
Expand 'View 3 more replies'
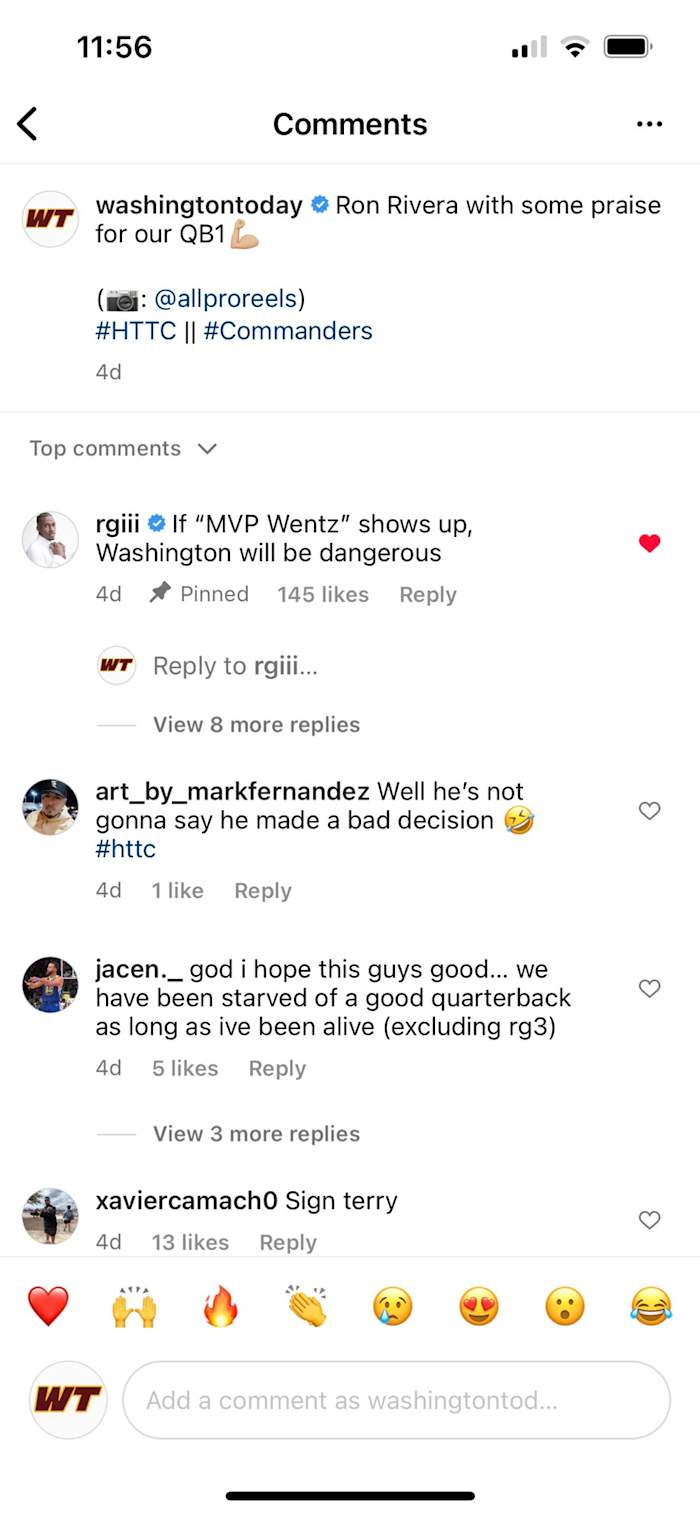[256, 1134]
